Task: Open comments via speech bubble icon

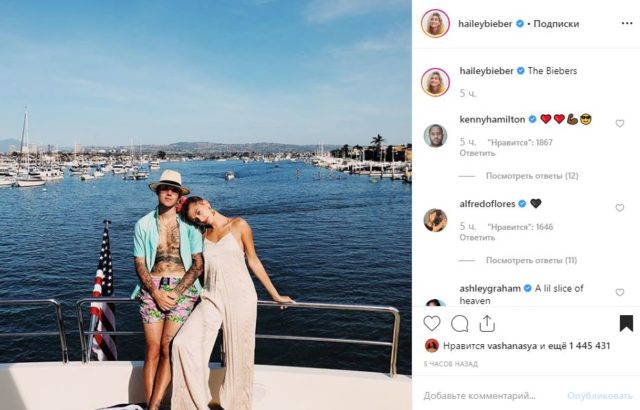Action: (x=460, y=323)
